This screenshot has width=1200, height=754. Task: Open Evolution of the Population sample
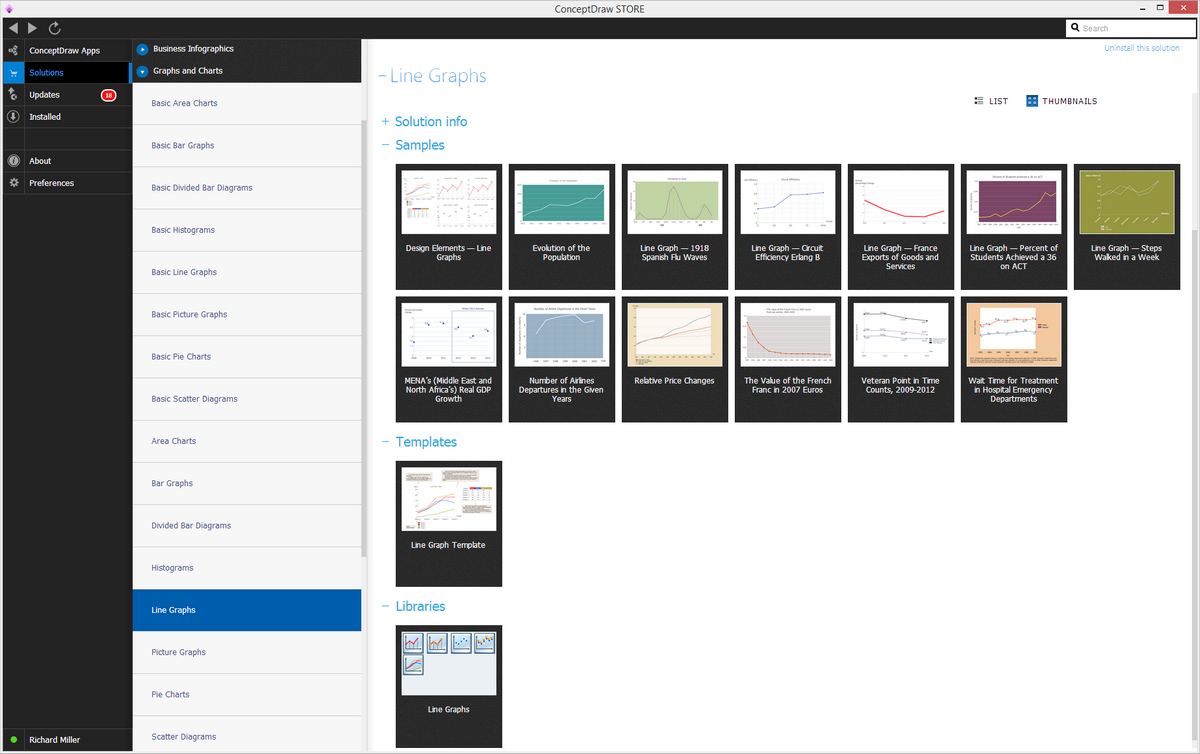[562, 226]
